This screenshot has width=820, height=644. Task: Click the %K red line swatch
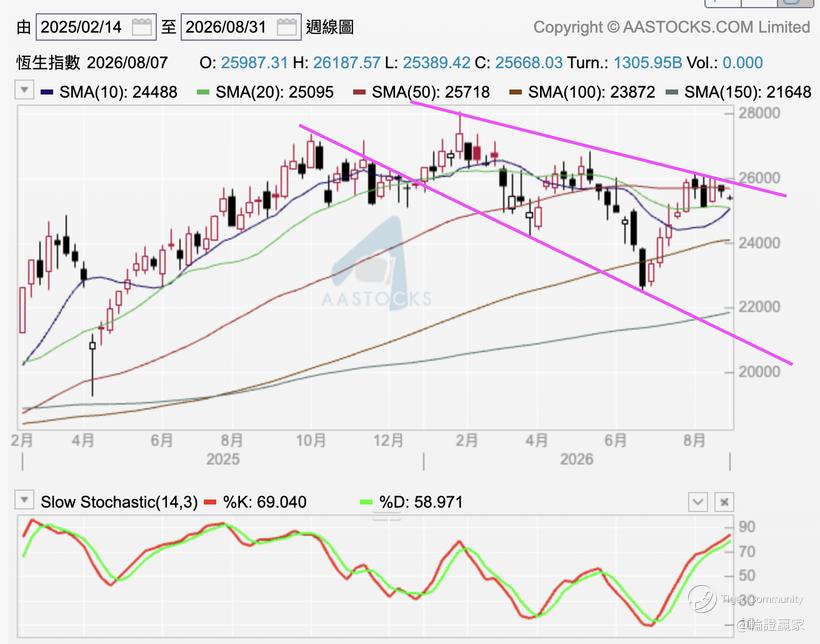pos(210,502)
